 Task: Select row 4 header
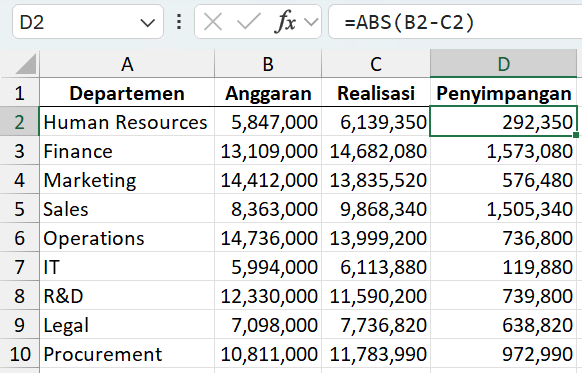click(x=20, y=180)
